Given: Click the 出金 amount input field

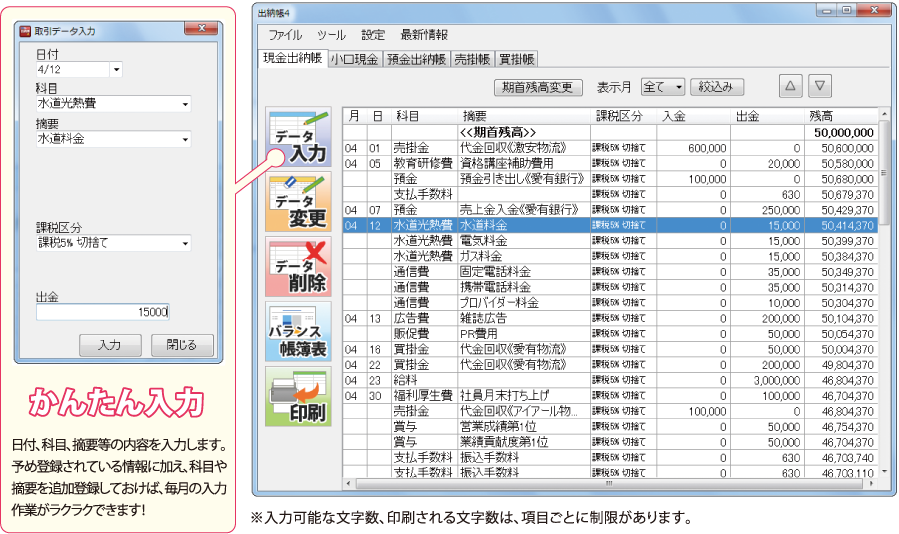Looking at the screenshot, I should (103, 311).
